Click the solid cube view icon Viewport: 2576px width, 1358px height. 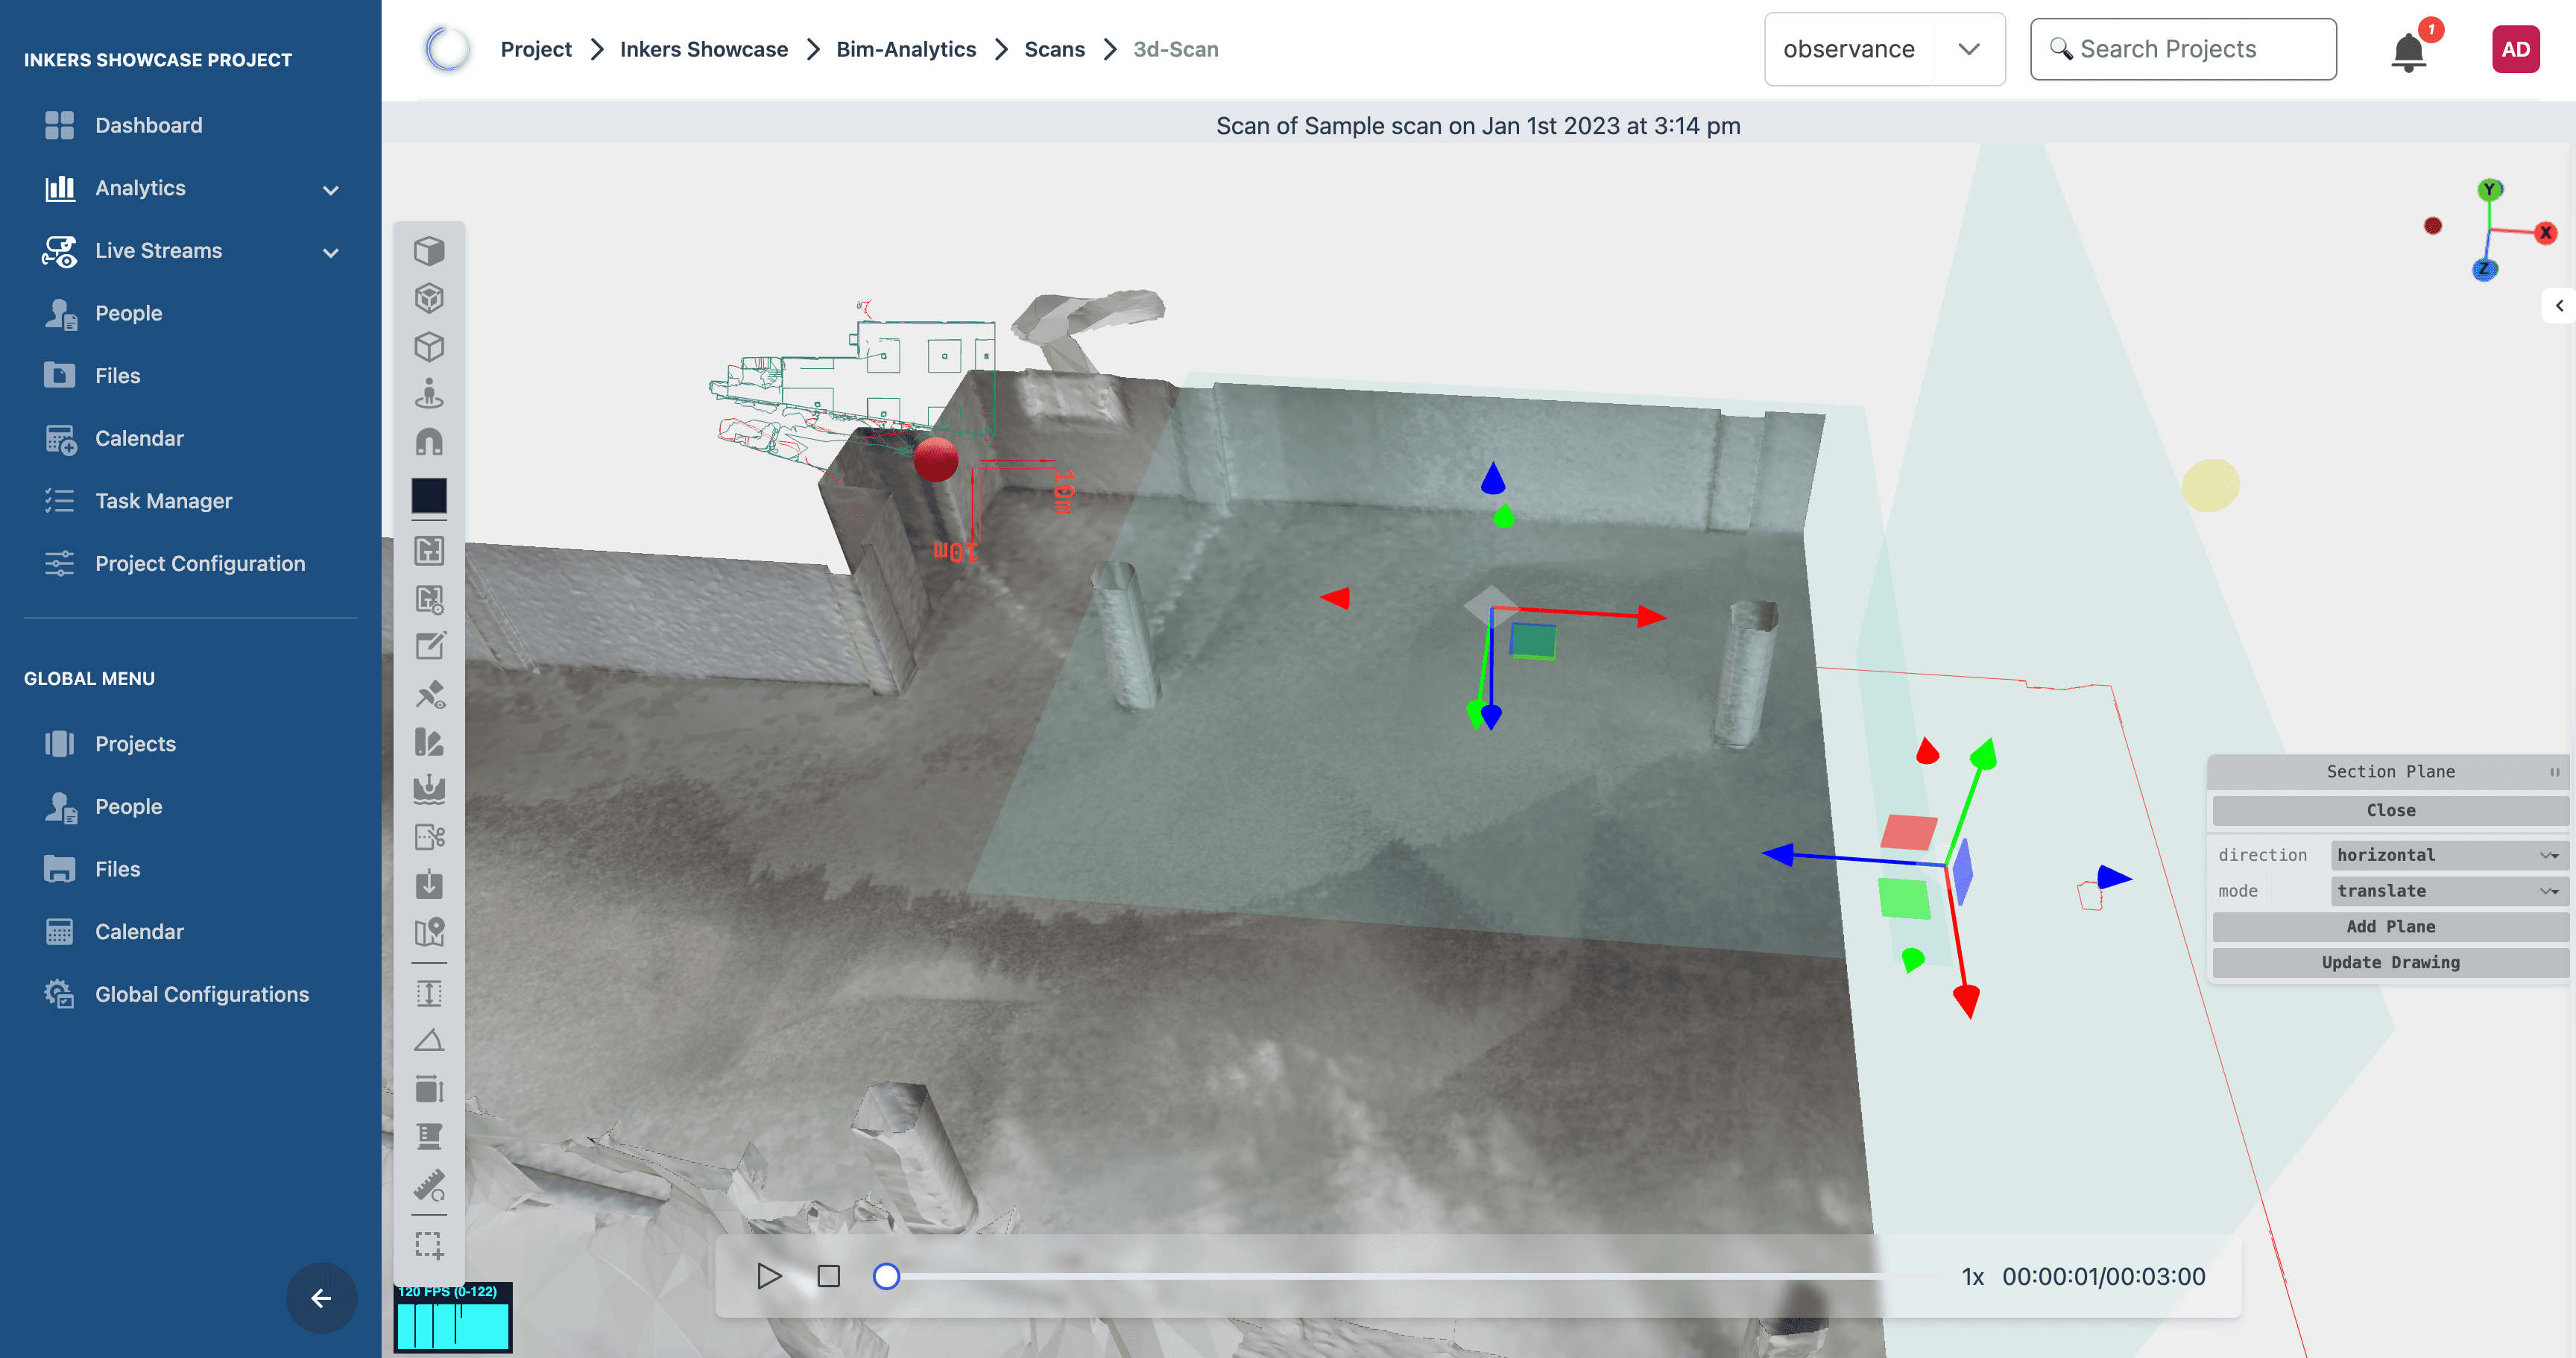(429, 250)
